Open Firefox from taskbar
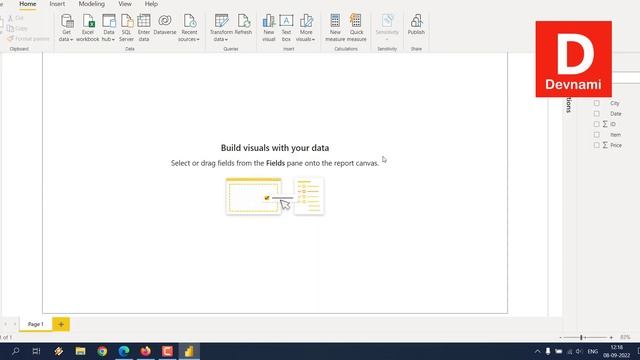The width and height of the screenshot is (640, 360). [146, 351]
